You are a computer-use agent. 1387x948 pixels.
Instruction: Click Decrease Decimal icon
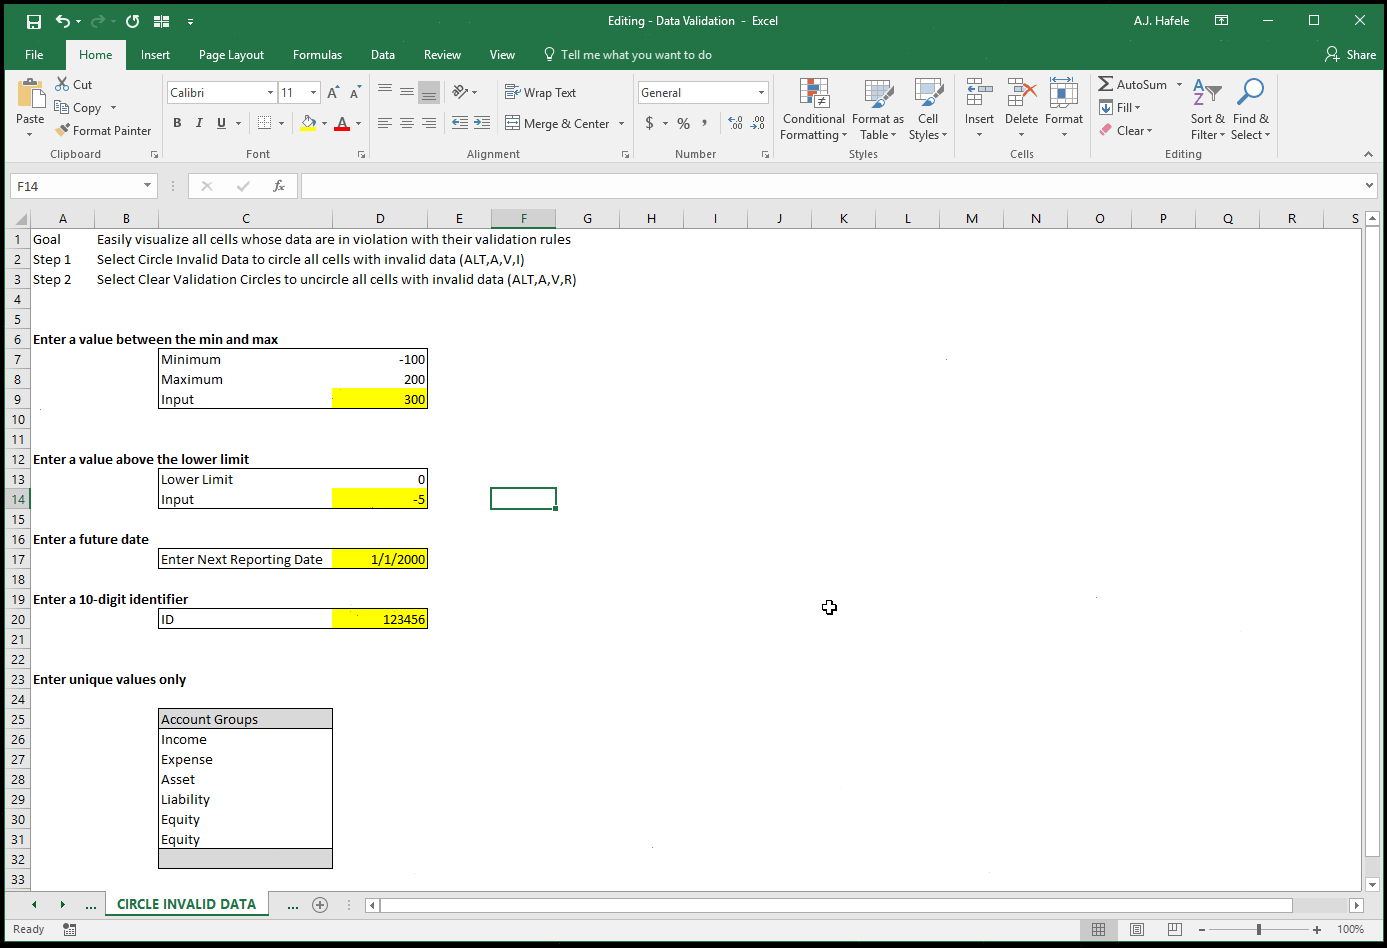click(758, 123)
